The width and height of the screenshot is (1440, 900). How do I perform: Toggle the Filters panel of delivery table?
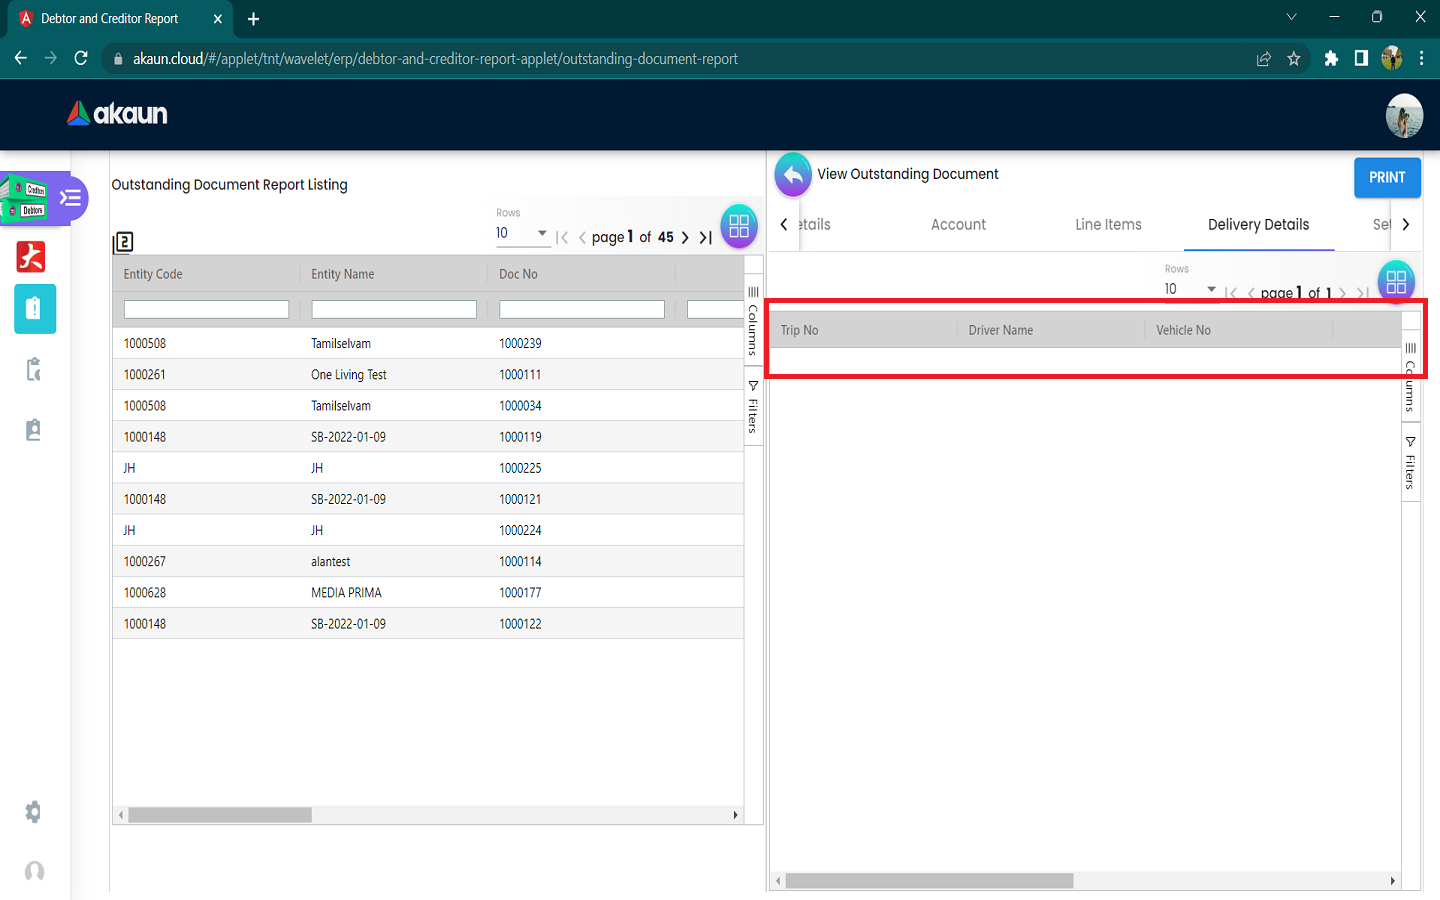point(1410,462)
